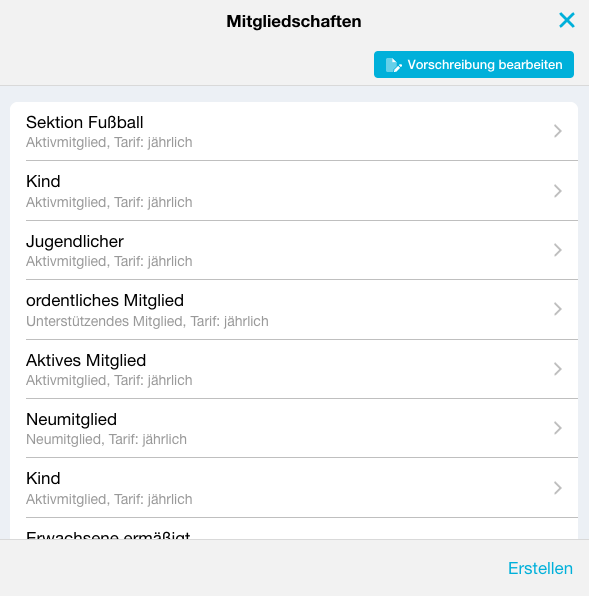Image resolution: width=589 pixels, height=596 pixels.
Task: Click chevron next to first Kind row
Action: 557,191
